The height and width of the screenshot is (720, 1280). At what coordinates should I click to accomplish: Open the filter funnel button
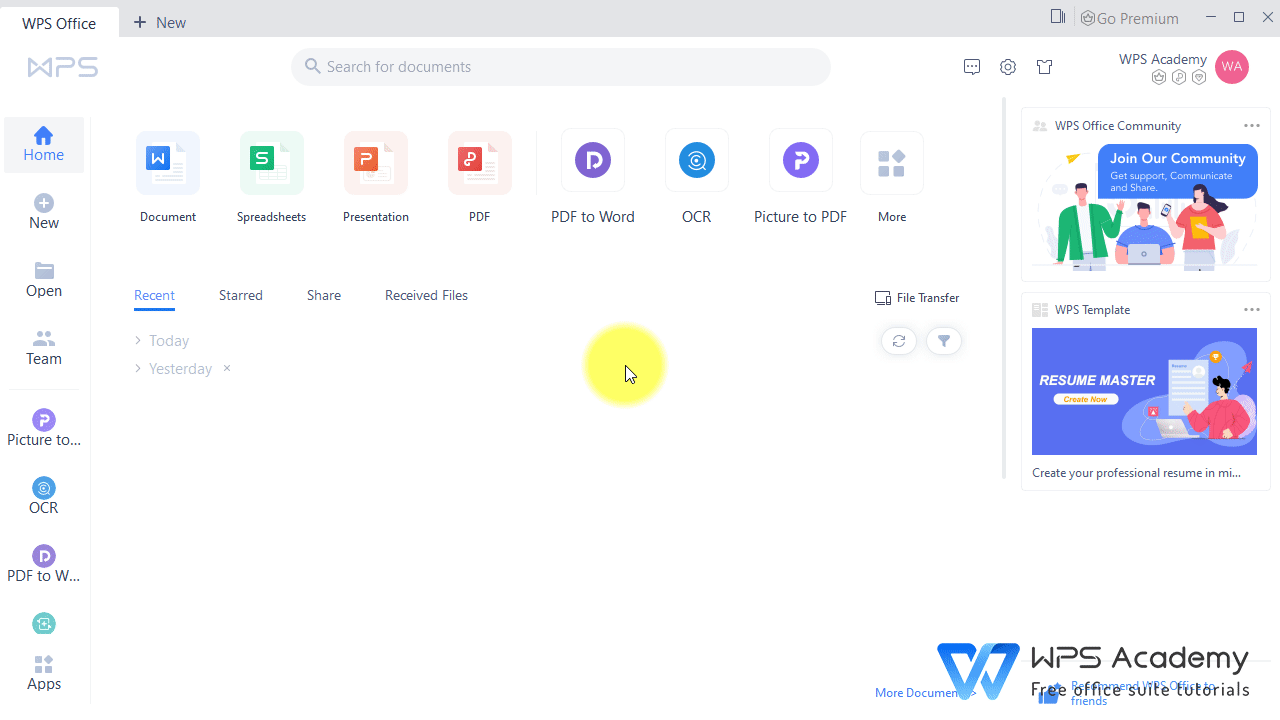pos(944,341)
